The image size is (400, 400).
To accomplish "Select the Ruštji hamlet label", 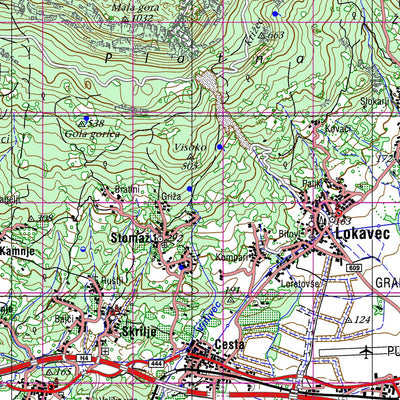I will coord(112,281).
